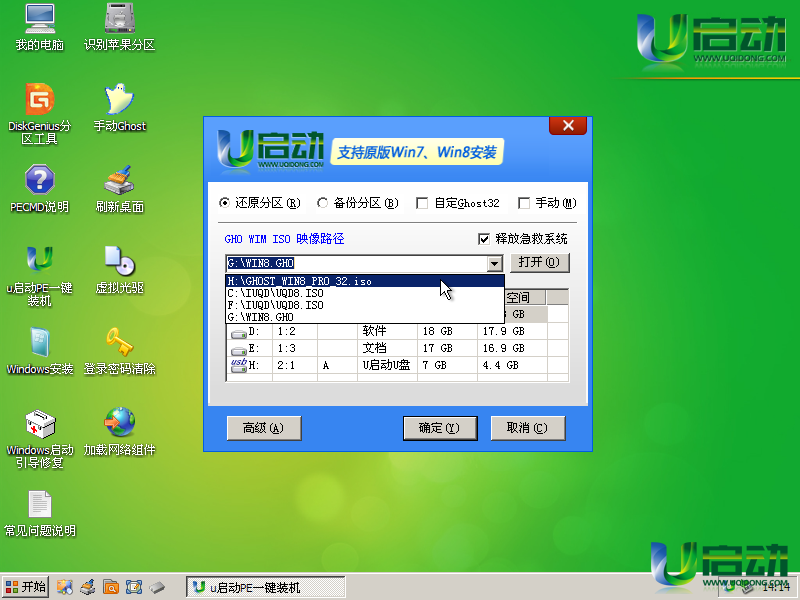This screenshot has height=600, width=800.
Task: Choose C:\IUQD\UQD8.ISO image path
Action: [x=300, y=293]
